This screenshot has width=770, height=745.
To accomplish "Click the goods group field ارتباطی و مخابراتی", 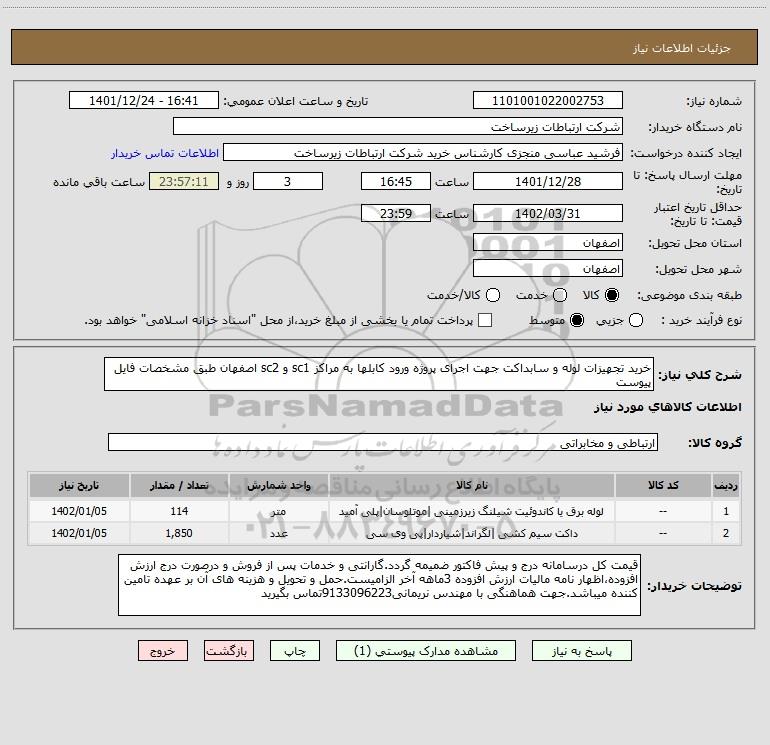I will pos(383,442).
